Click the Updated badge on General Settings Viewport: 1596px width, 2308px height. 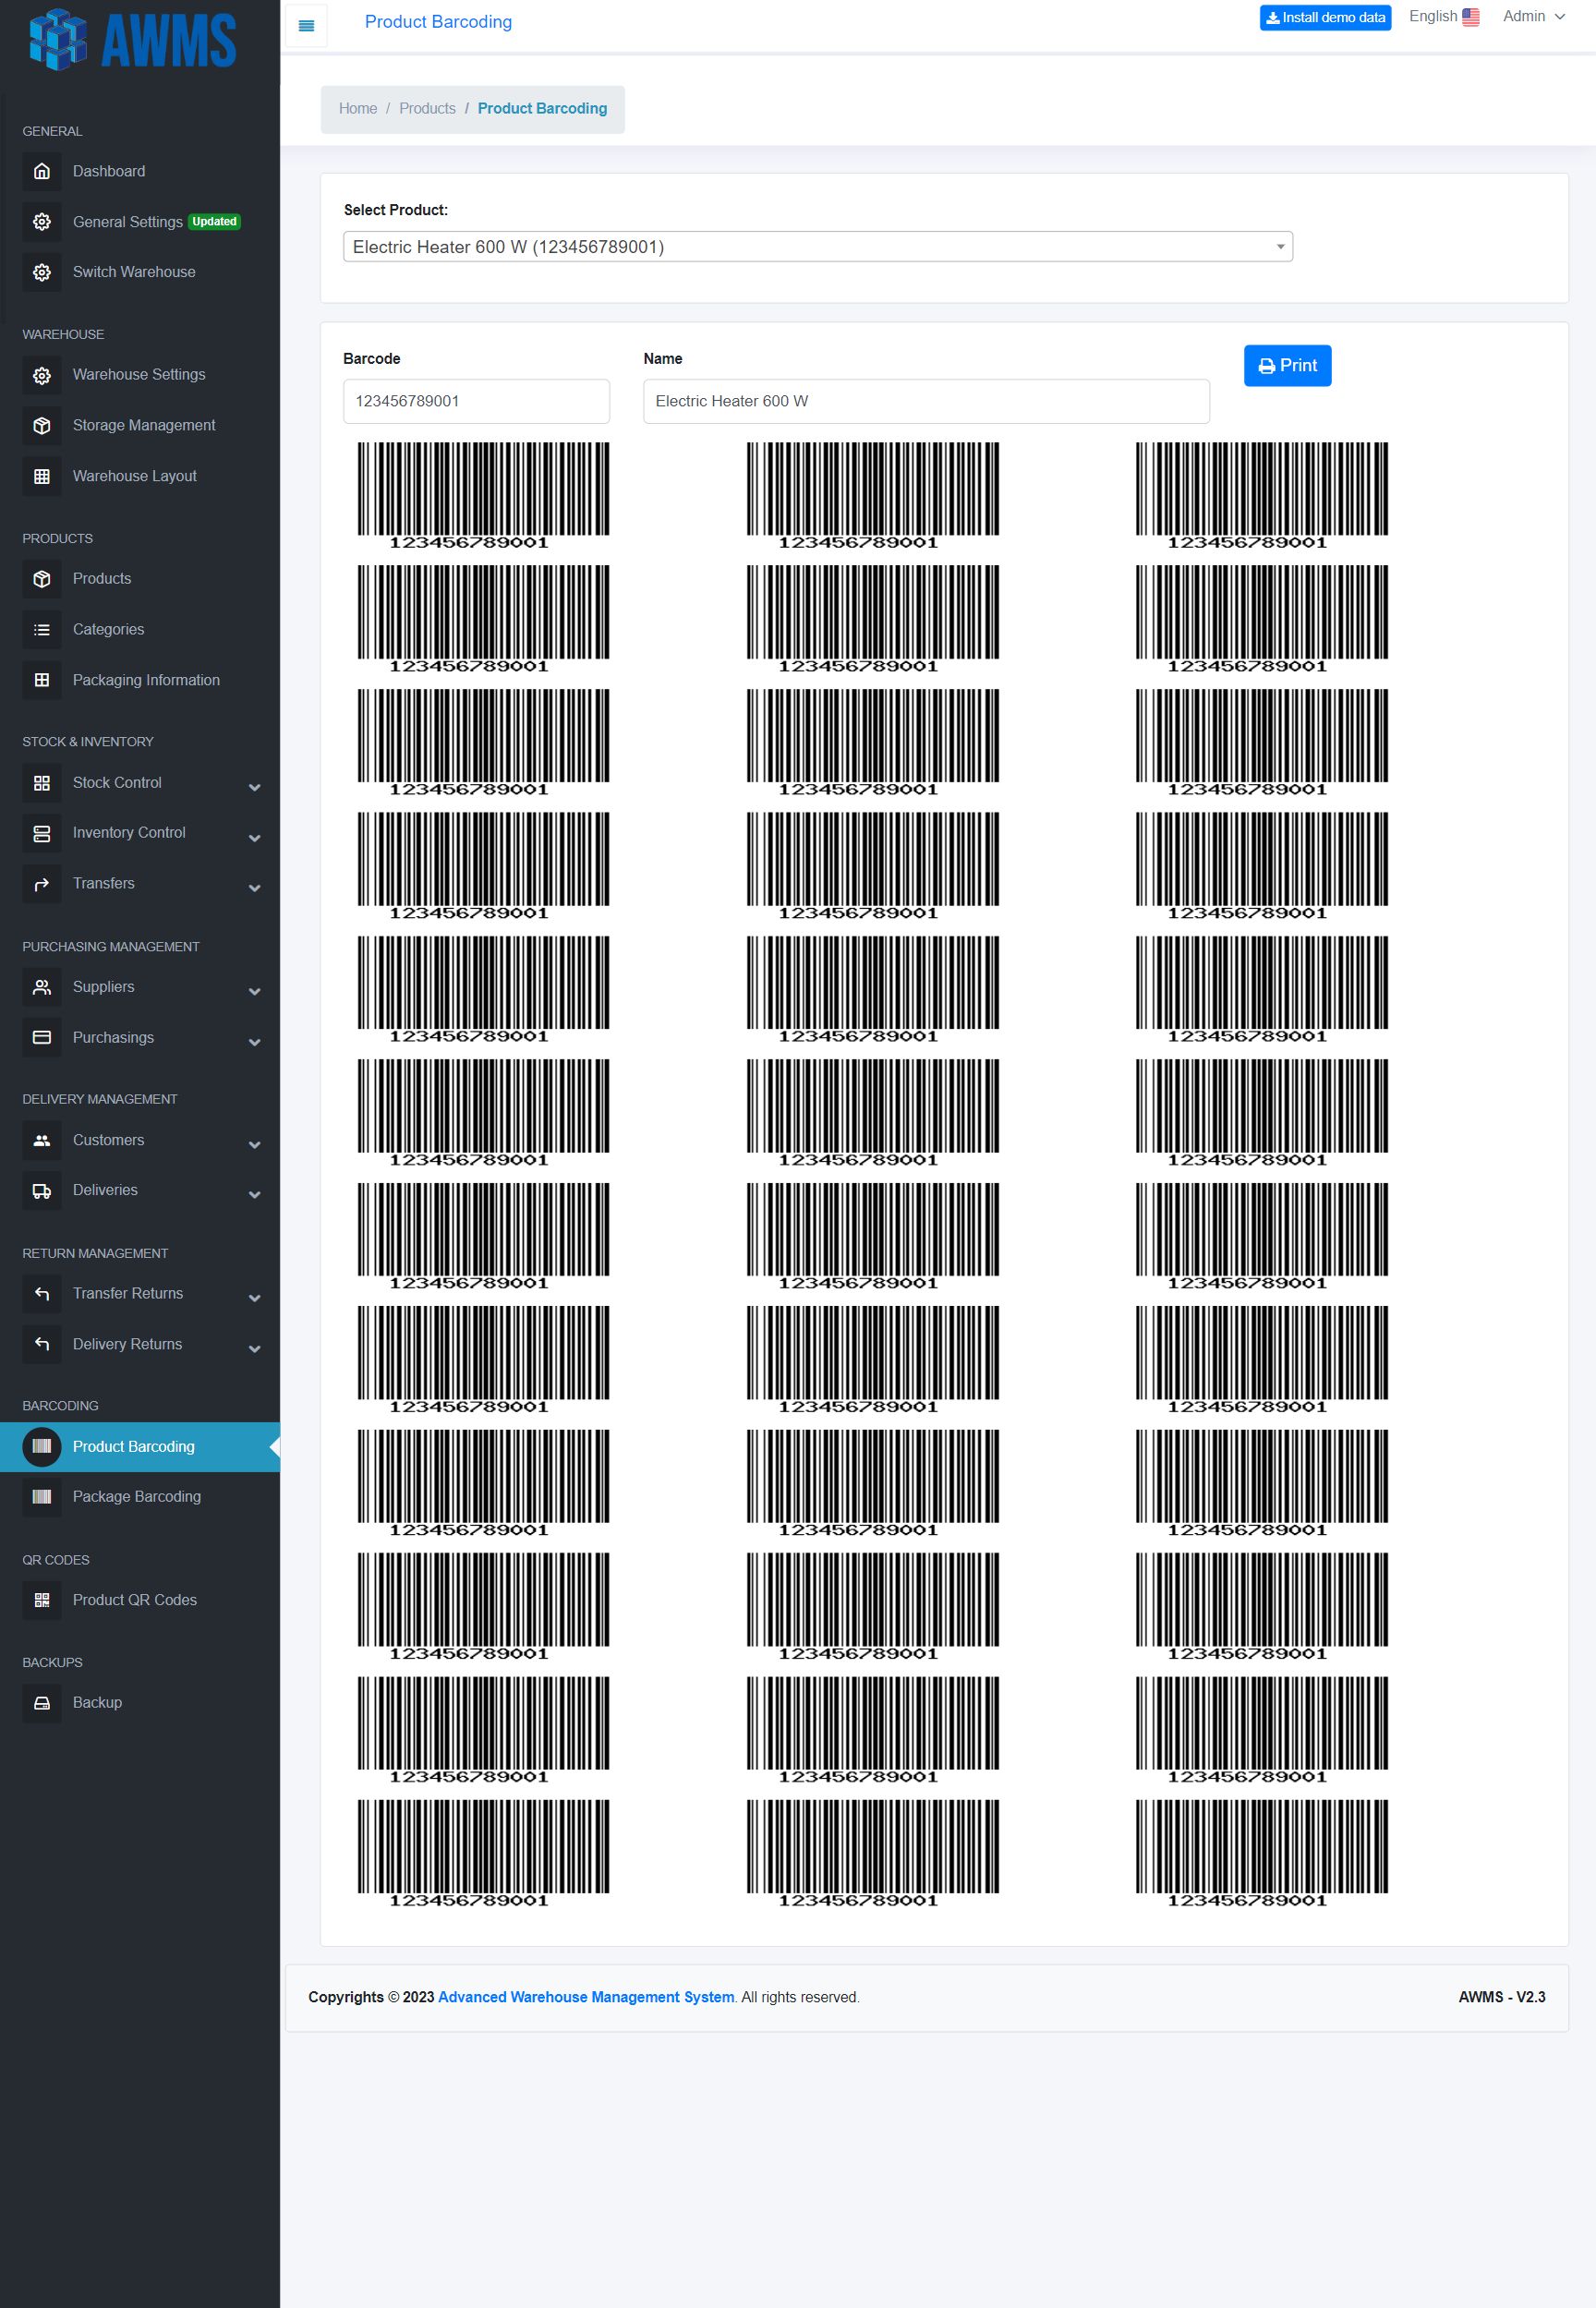point(214,222)
